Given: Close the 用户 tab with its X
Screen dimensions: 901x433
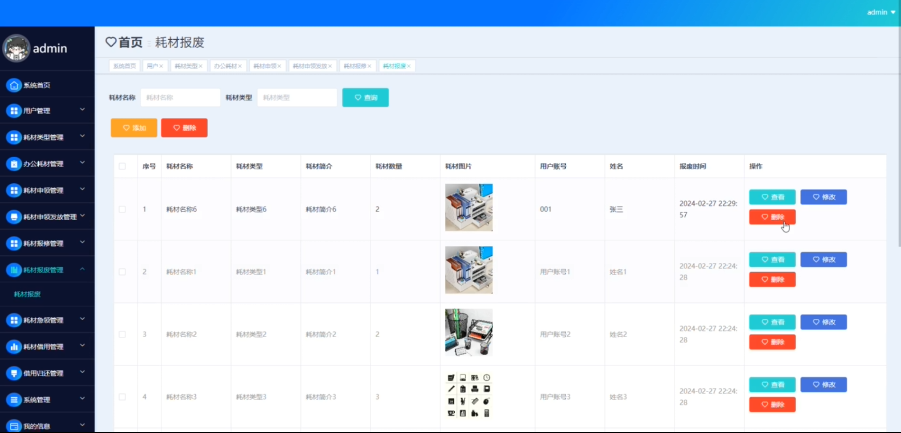Looking at the screenshot, I should (161, 66).
